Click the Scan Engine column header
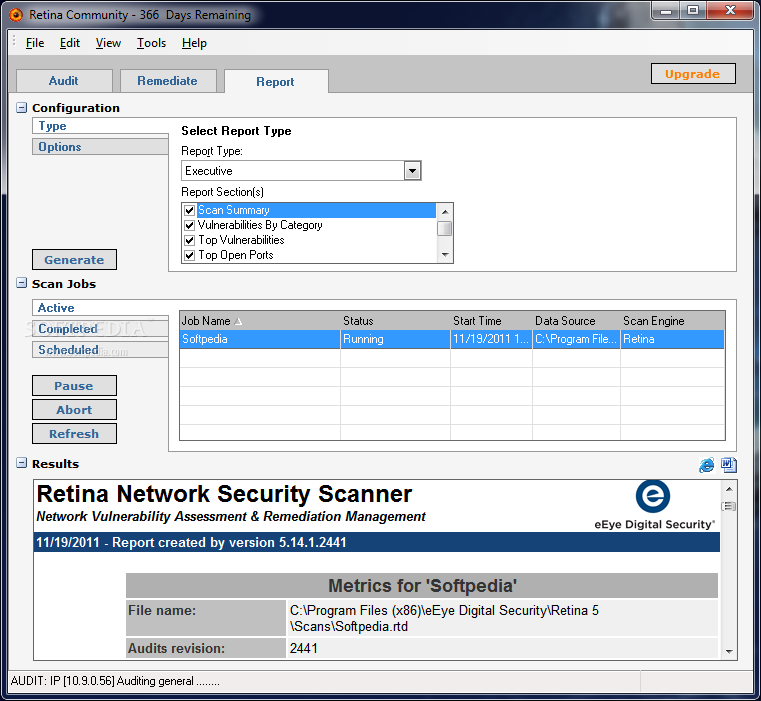 click(x=673, y=321)
